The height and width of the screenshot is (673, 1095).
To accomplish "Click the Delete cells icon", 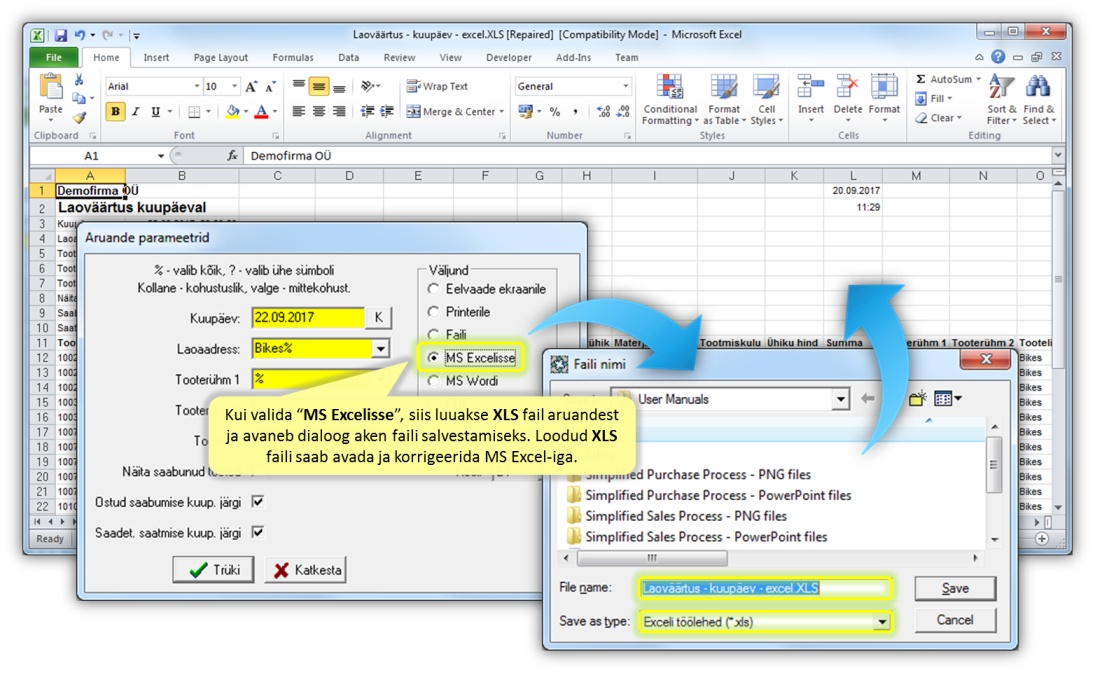I will point(847,87).
